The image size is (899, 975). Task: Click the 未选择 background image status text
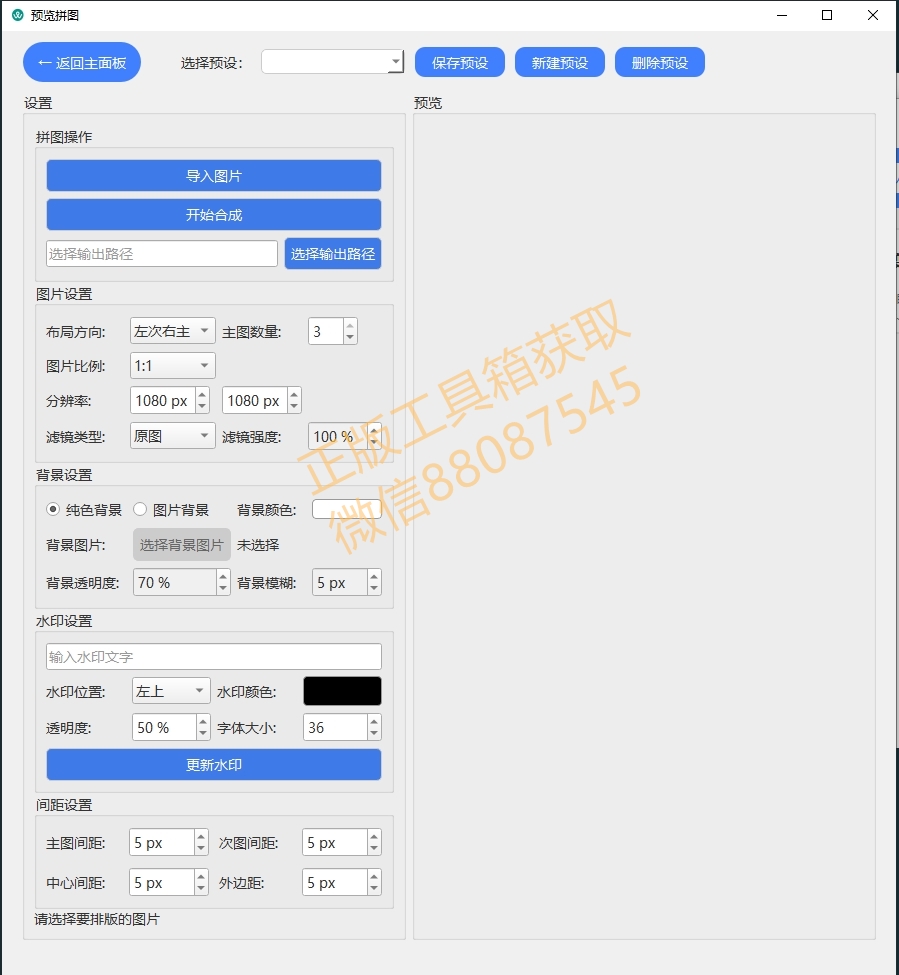pos(258,545)
